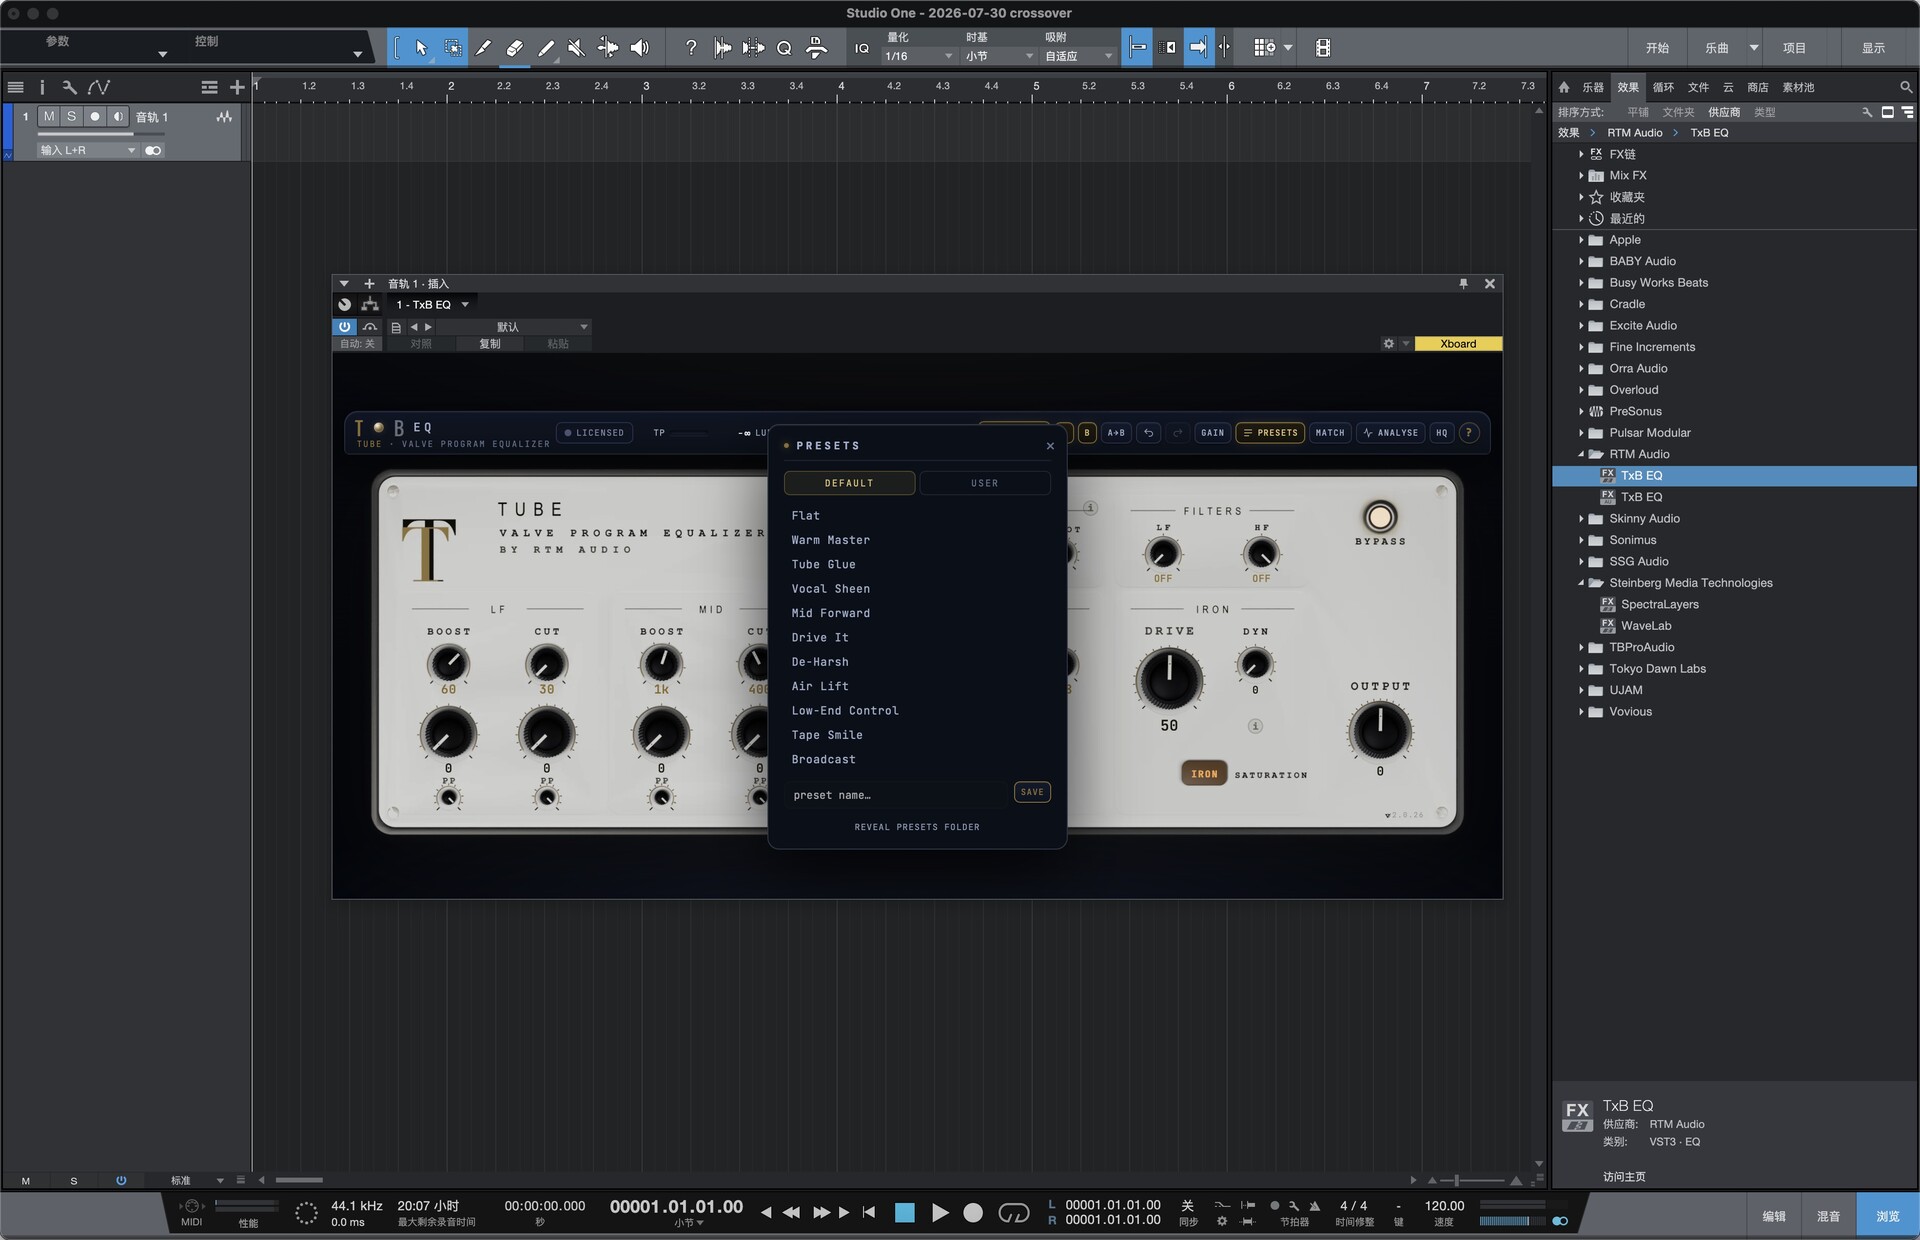Viewport: 1920px width, 1240px height.
Task: Open the 输入 L+R input dropdown
Action: tap(87, 150)
